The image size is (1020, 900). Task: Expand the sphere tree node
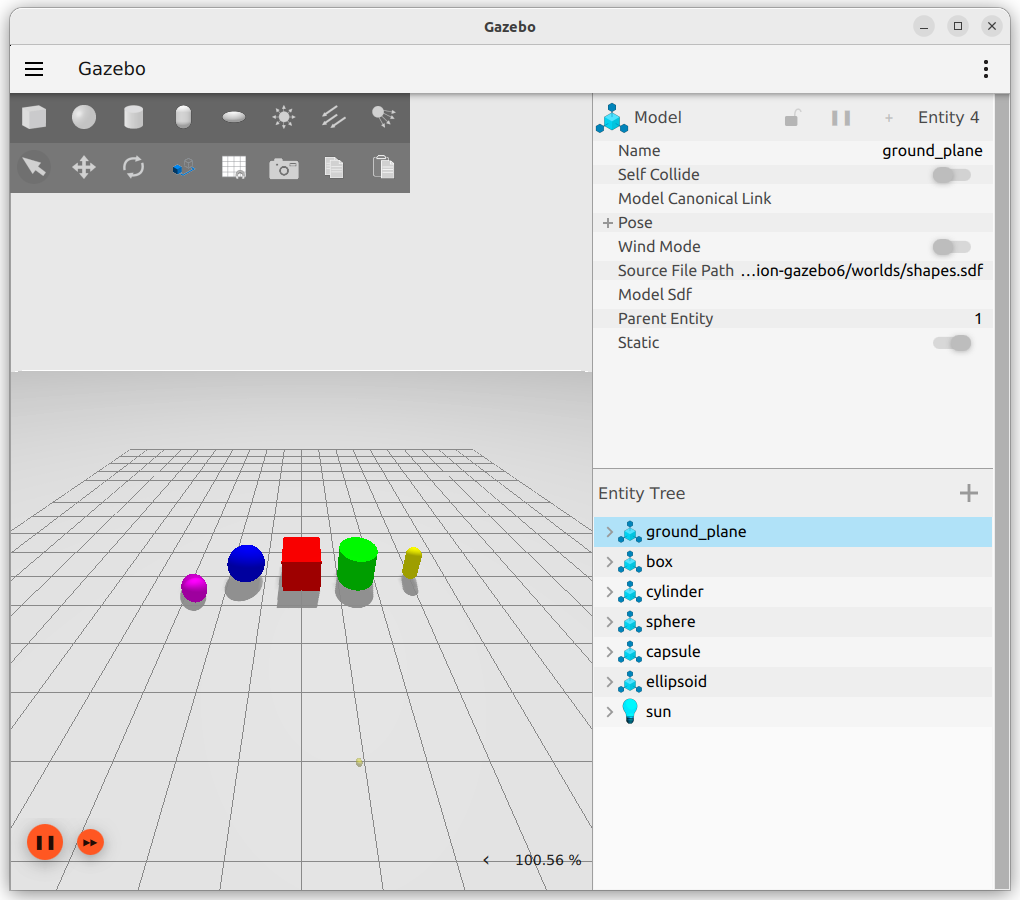pos(610,622)
